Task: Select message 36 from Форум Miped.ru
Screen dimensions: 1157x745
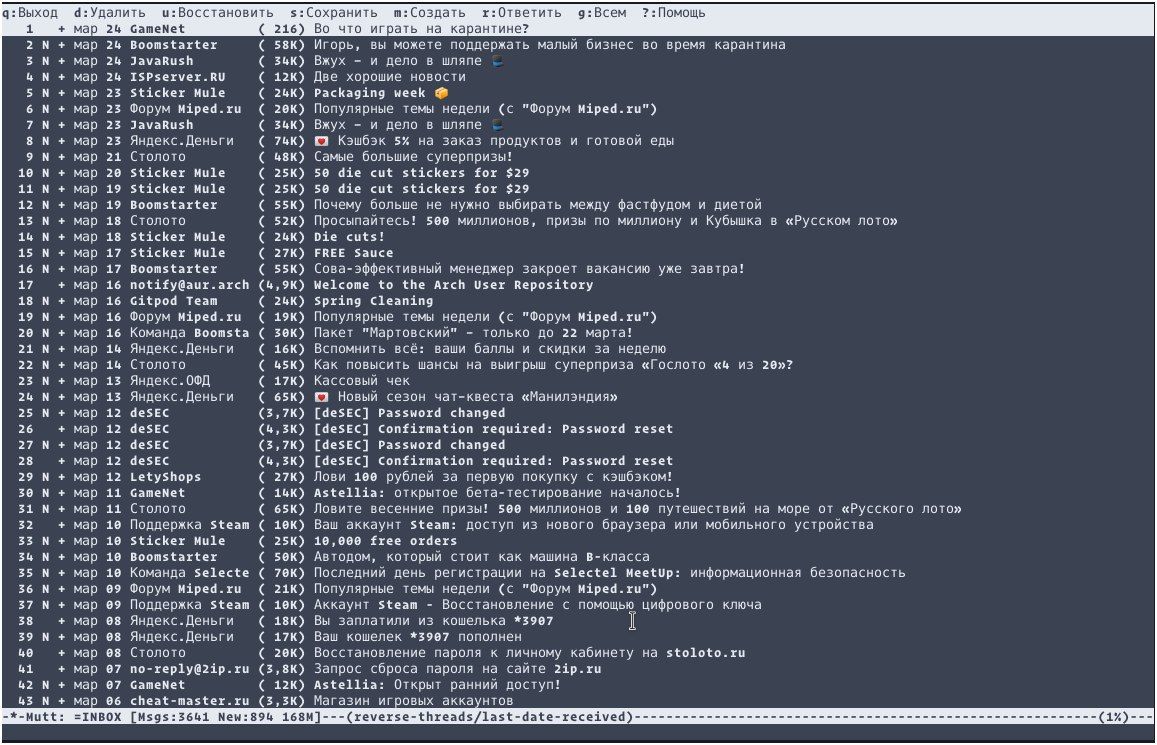Action: pos(578,589)
